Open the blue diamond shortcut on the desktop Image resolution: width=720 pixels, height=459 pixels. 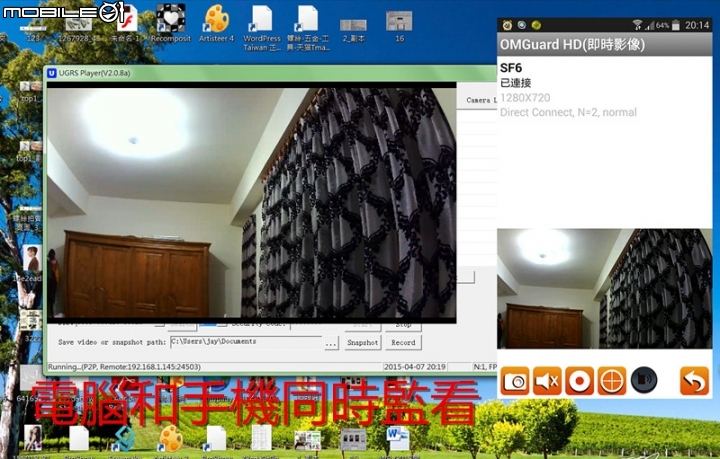click(124, 438)
